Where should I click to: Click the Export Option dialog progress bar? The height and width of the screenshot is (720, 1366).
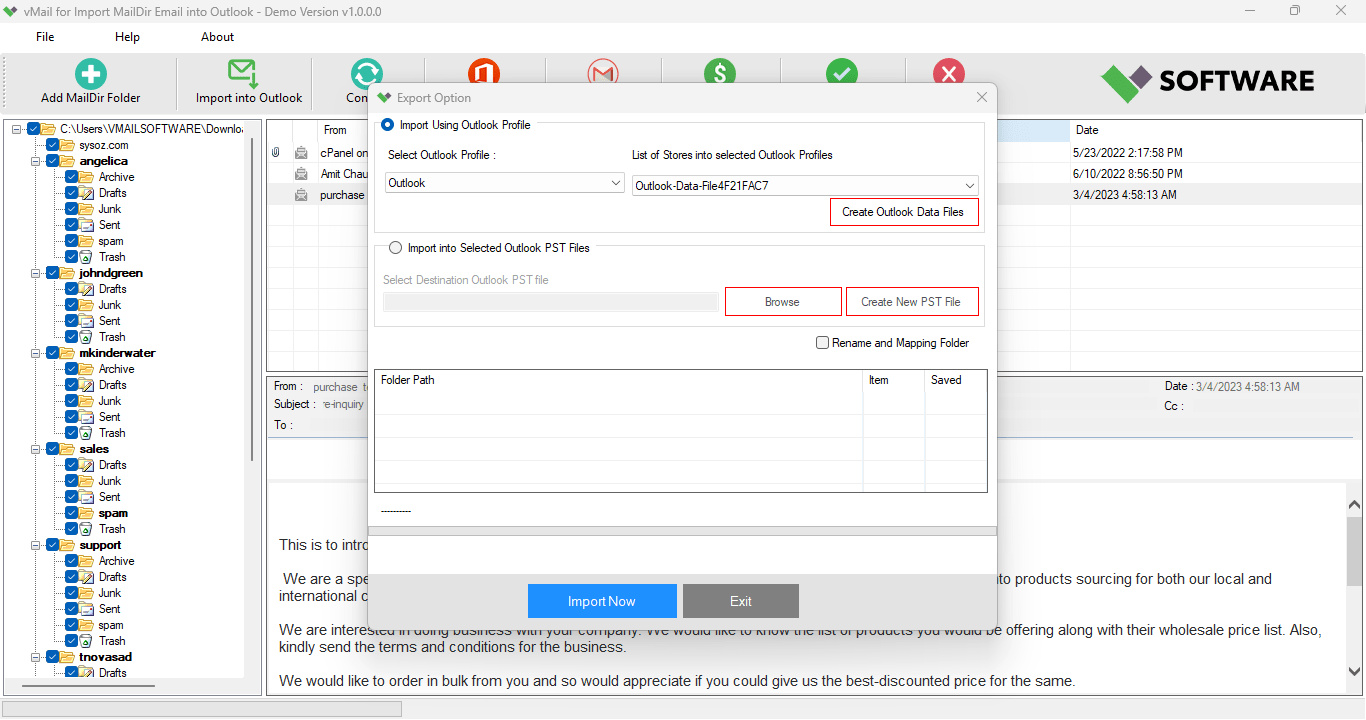(x=682, y=531)
